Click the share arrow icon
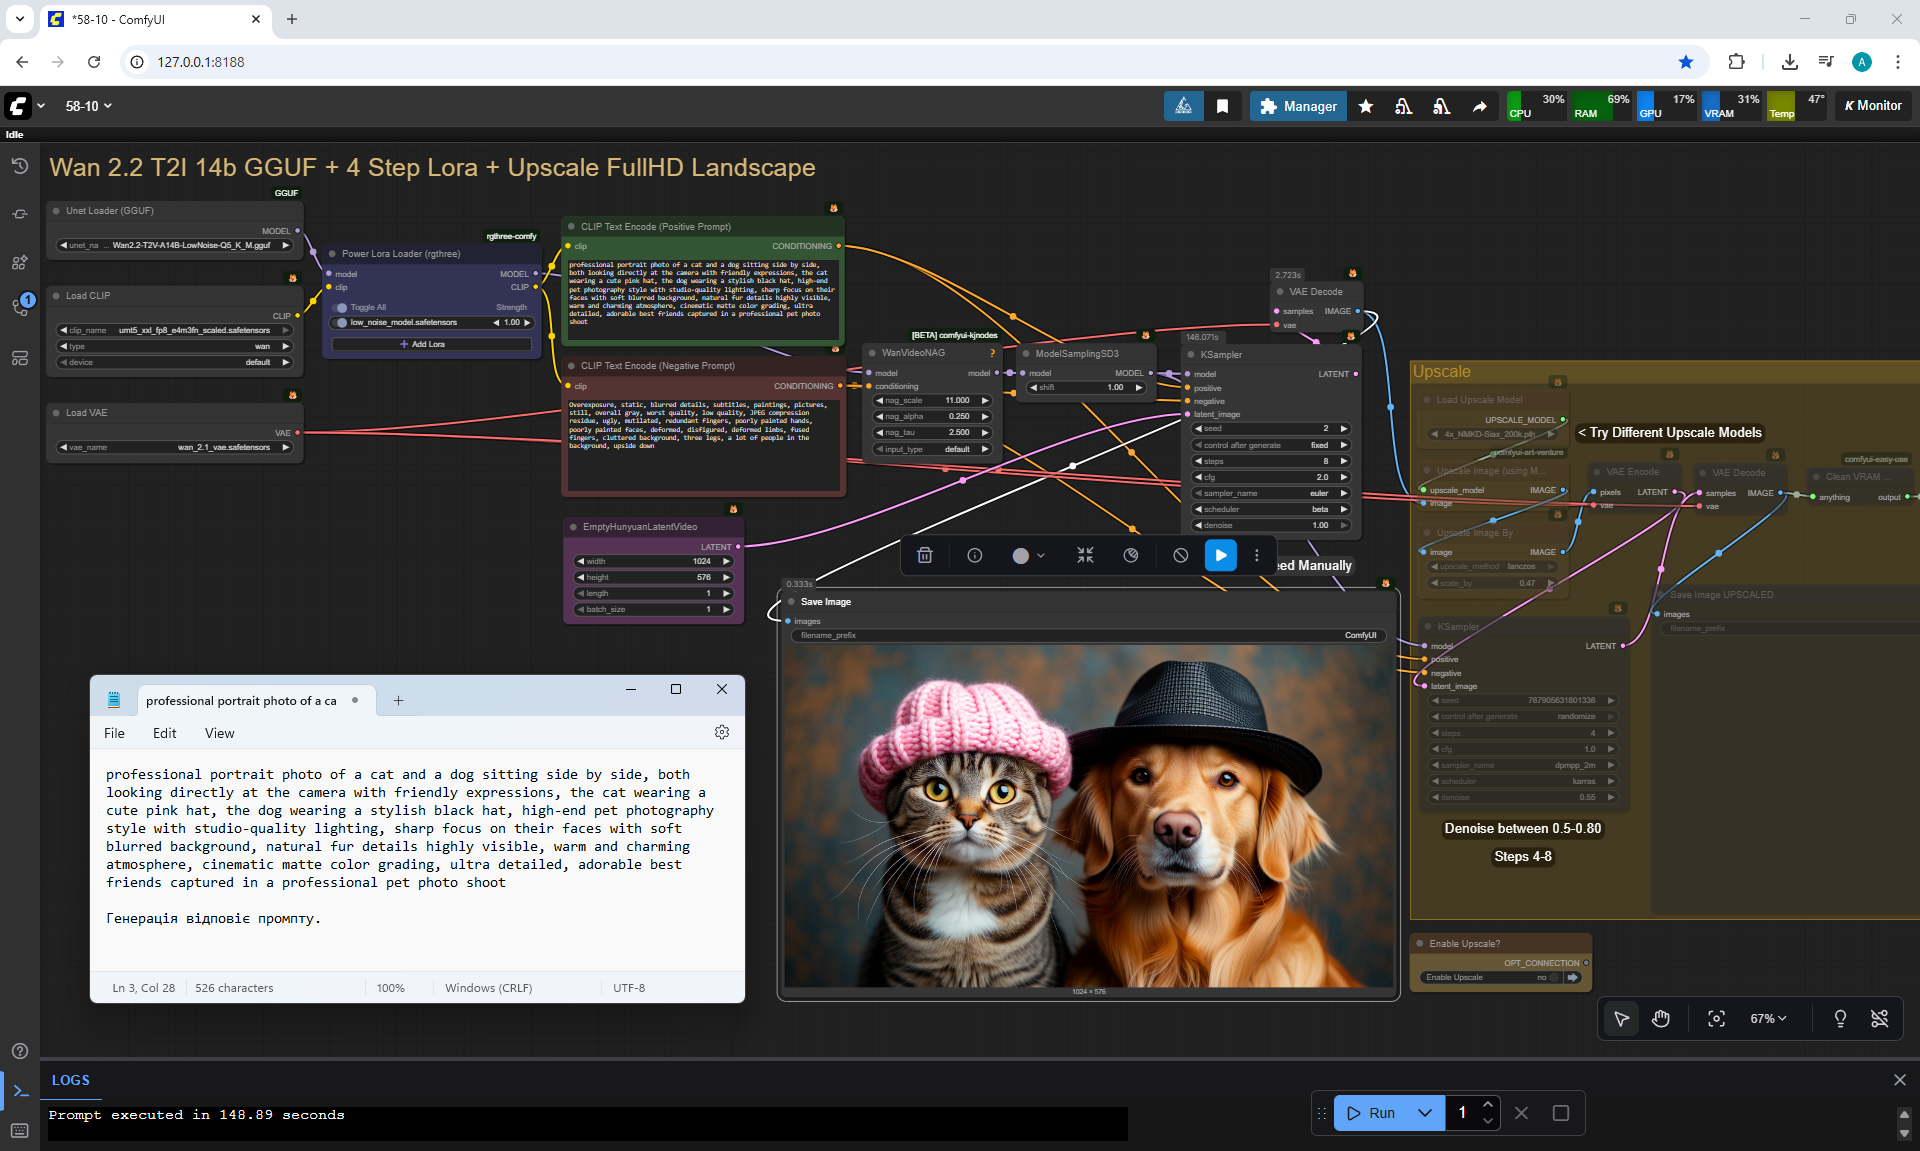This screenshot has width=1920, height=1151. [1479, 106]
